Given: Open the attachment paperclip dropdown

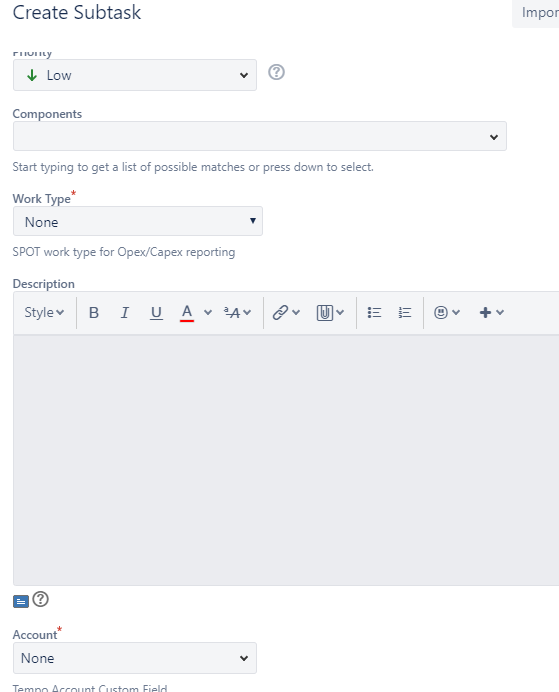Looking at the screenshot, I should pos(330,312).
